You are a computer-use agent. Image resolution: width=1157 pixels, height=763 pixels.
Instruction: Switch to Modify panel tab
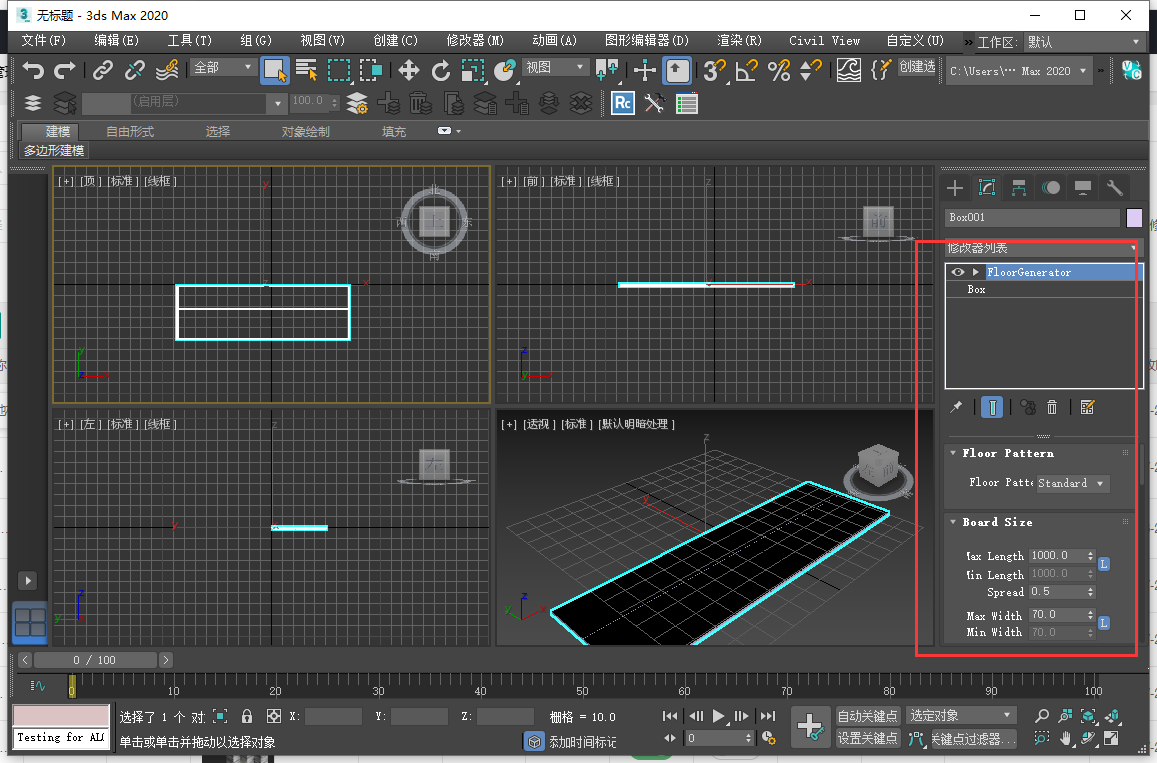point(987,187)
